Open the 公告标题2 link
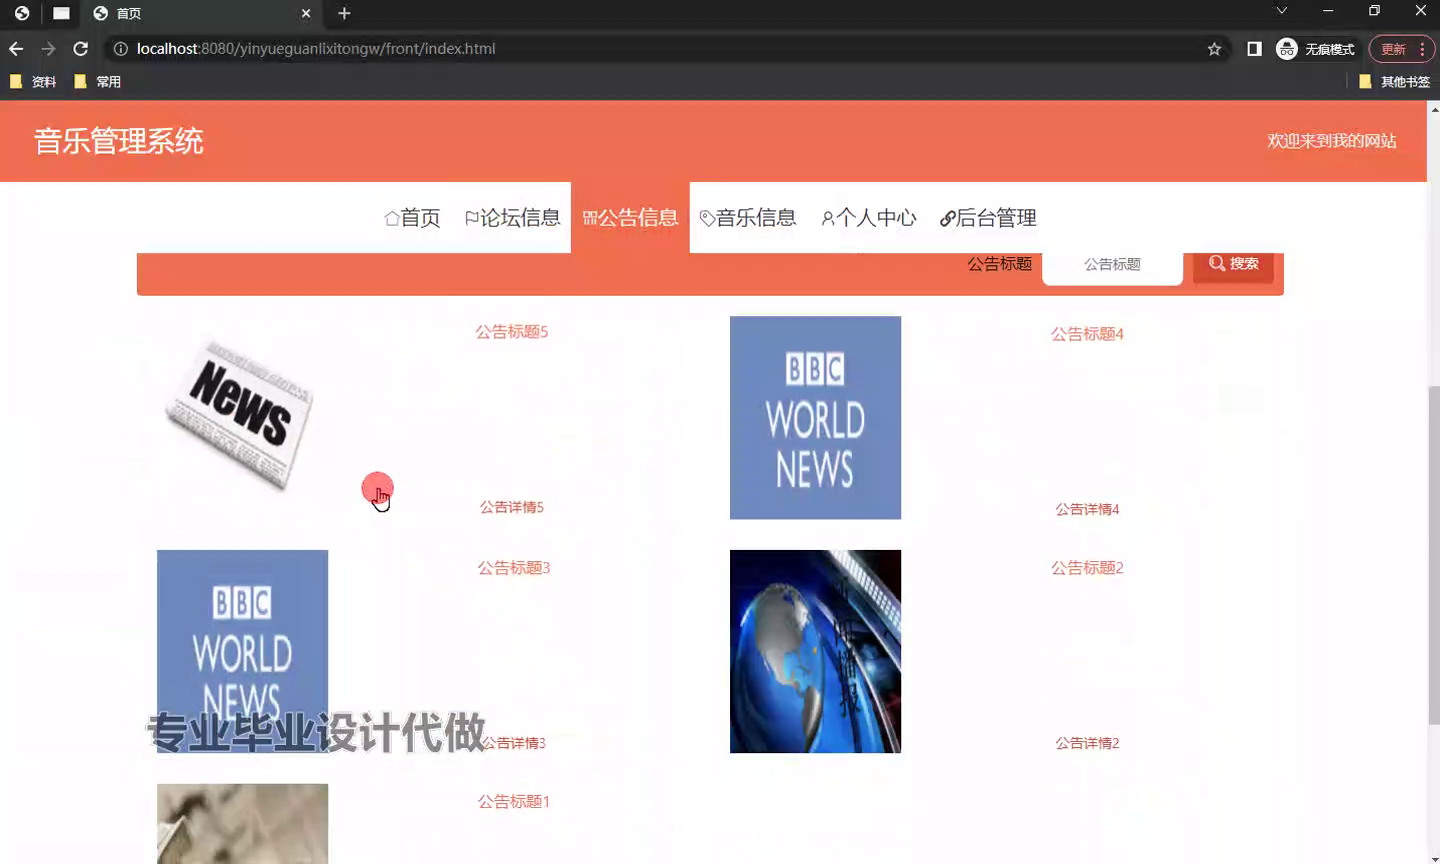The image size is (1440, 864). 1087,568
